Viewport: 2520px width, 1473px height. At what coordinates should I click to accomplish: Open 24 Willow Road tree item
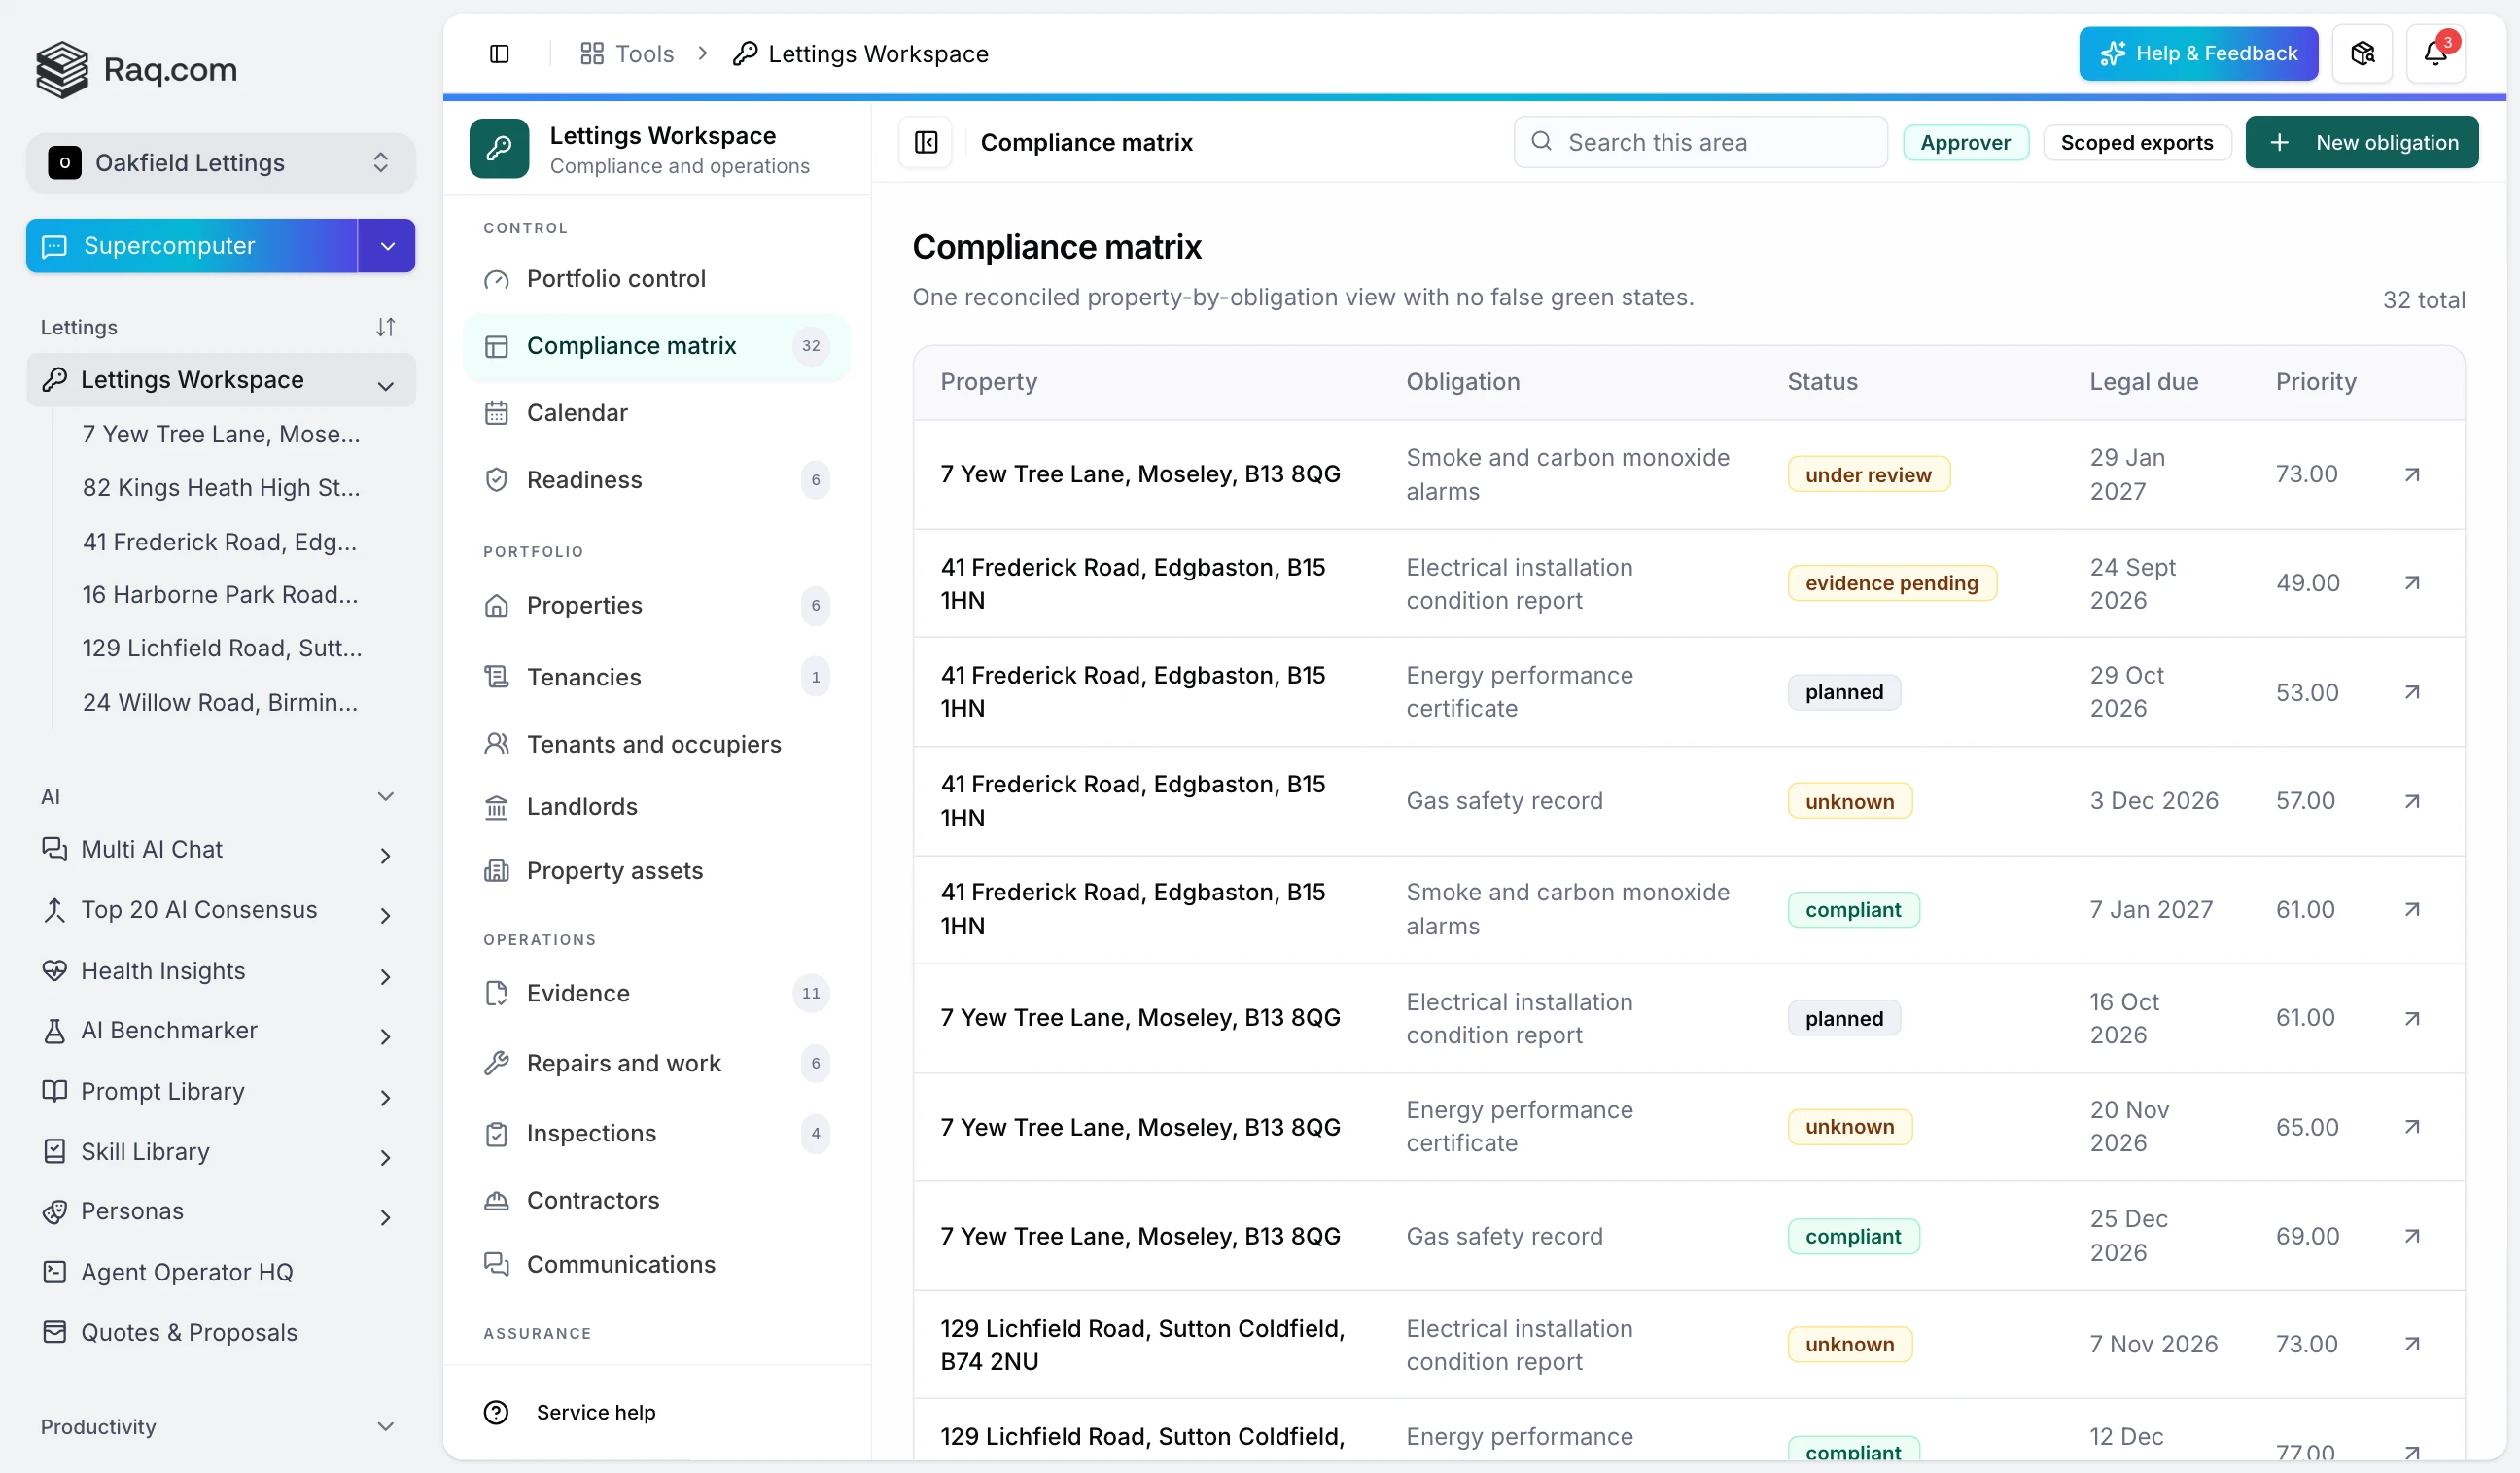pyautogui.click(x=221, y=703)
